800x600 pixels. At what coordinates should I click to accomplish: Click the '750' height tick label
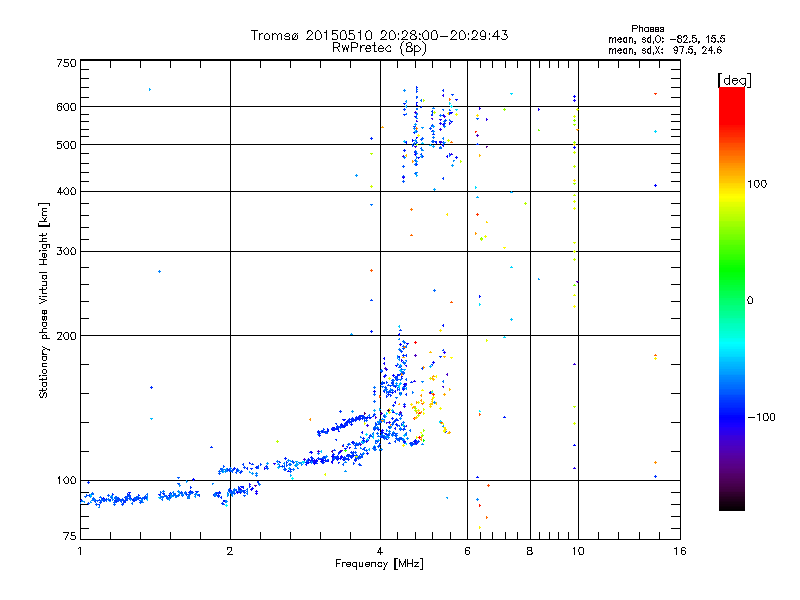(x=66, y=63)
